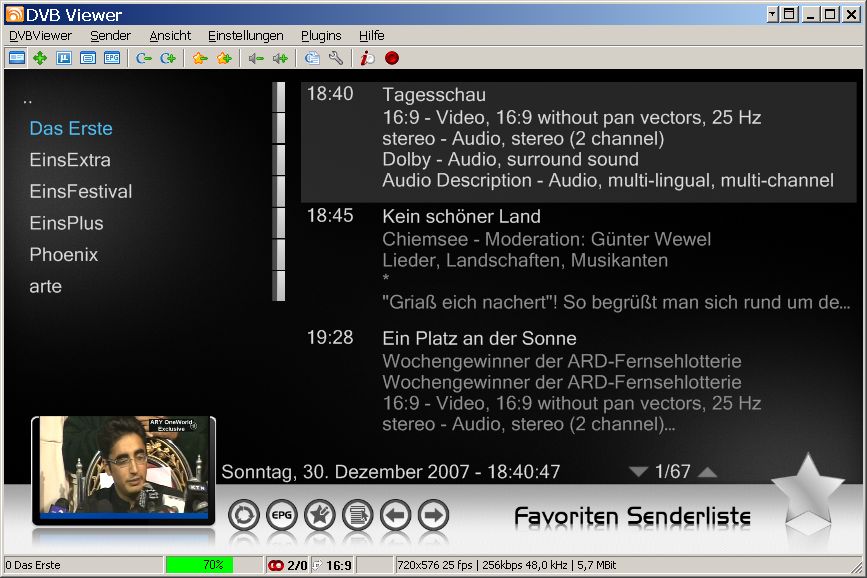867x578 pixels.
Task: Open the Plugins menu
Action: (x=321, y=36)
